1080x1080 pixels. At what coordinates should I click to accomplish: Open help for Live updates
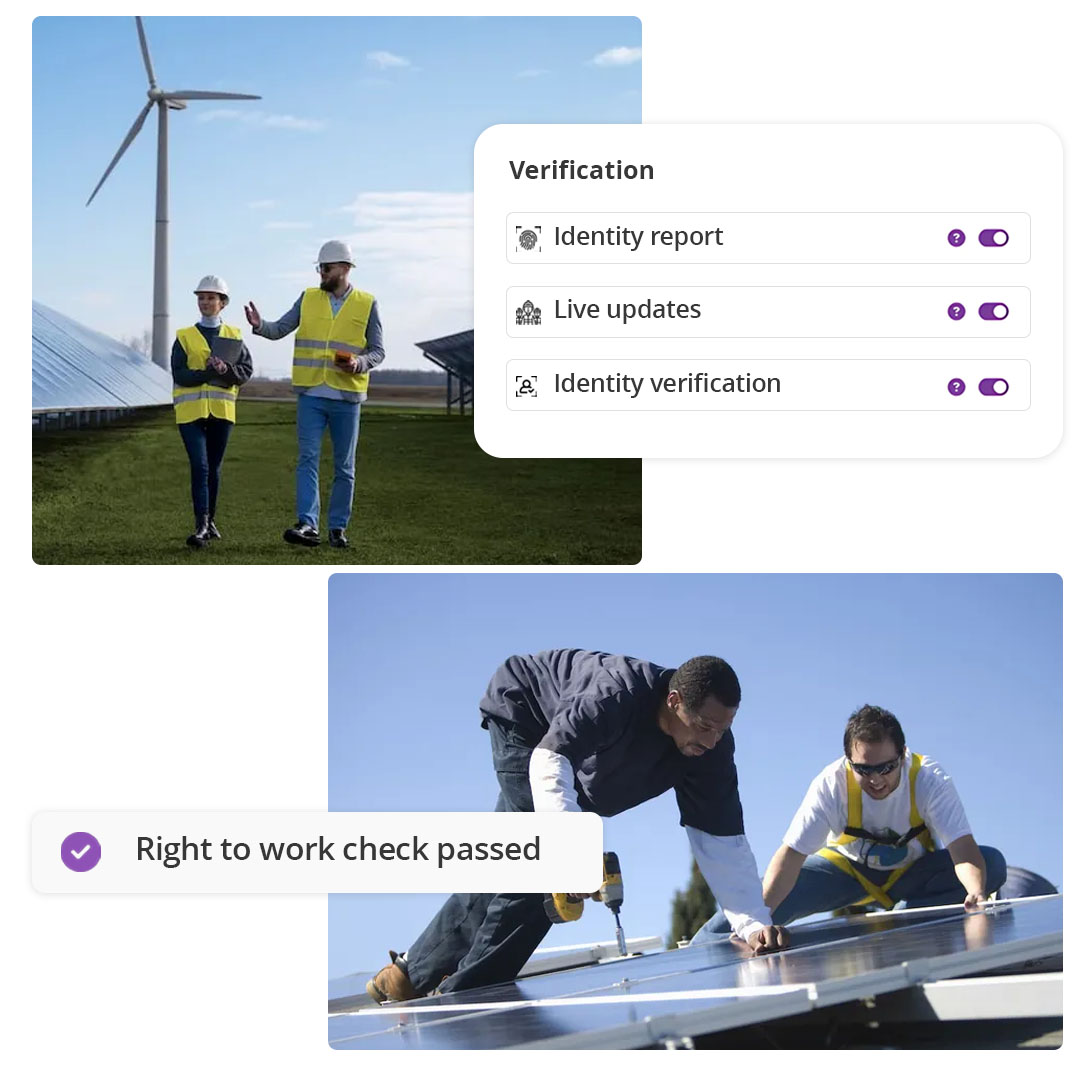956,311
